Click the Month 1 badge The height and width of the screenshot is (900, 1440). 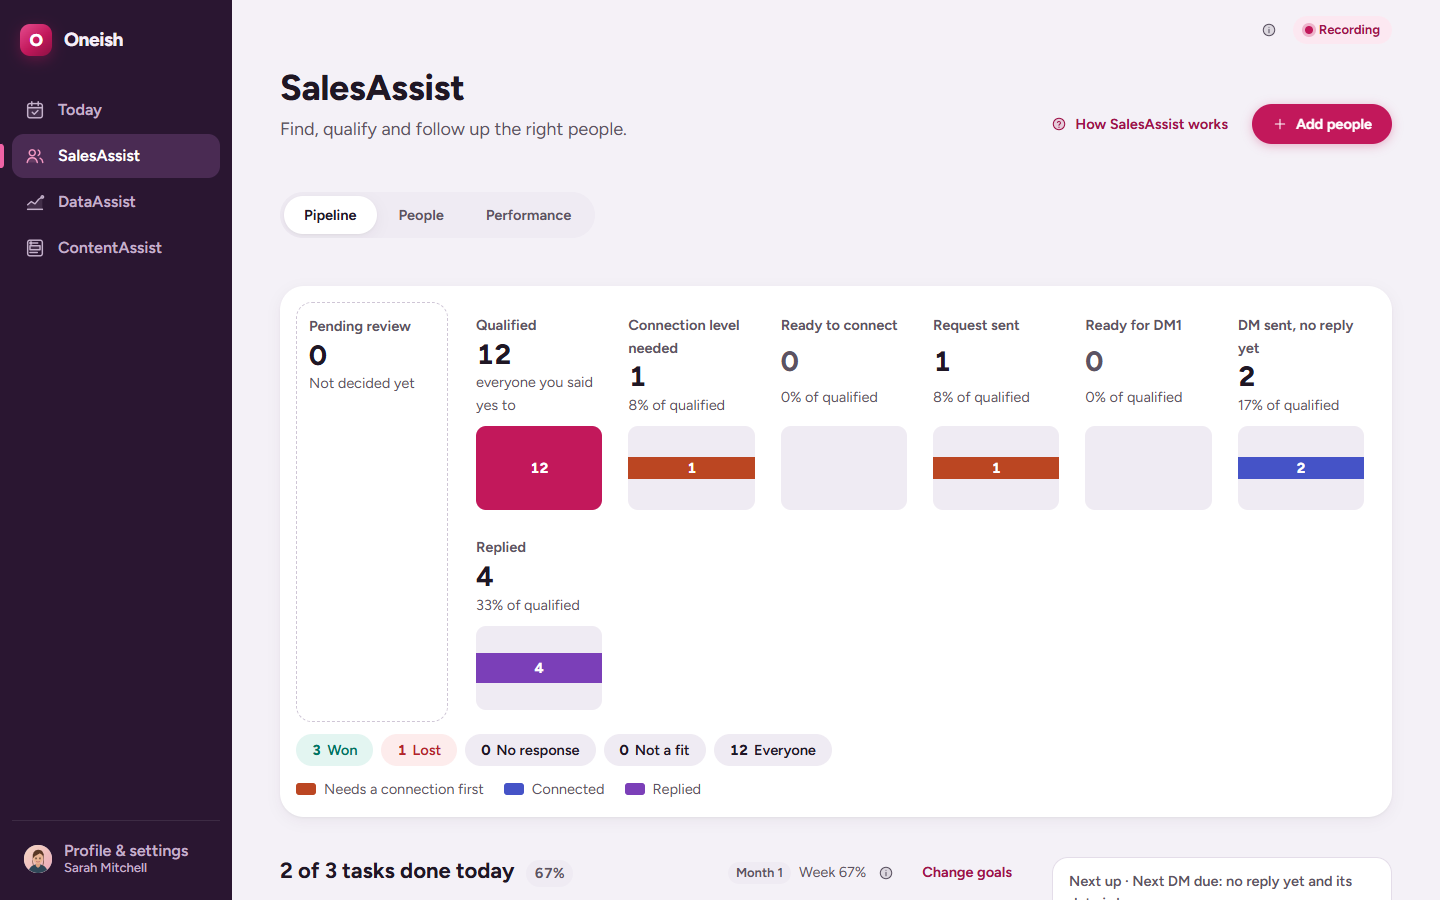click(759, 873)
